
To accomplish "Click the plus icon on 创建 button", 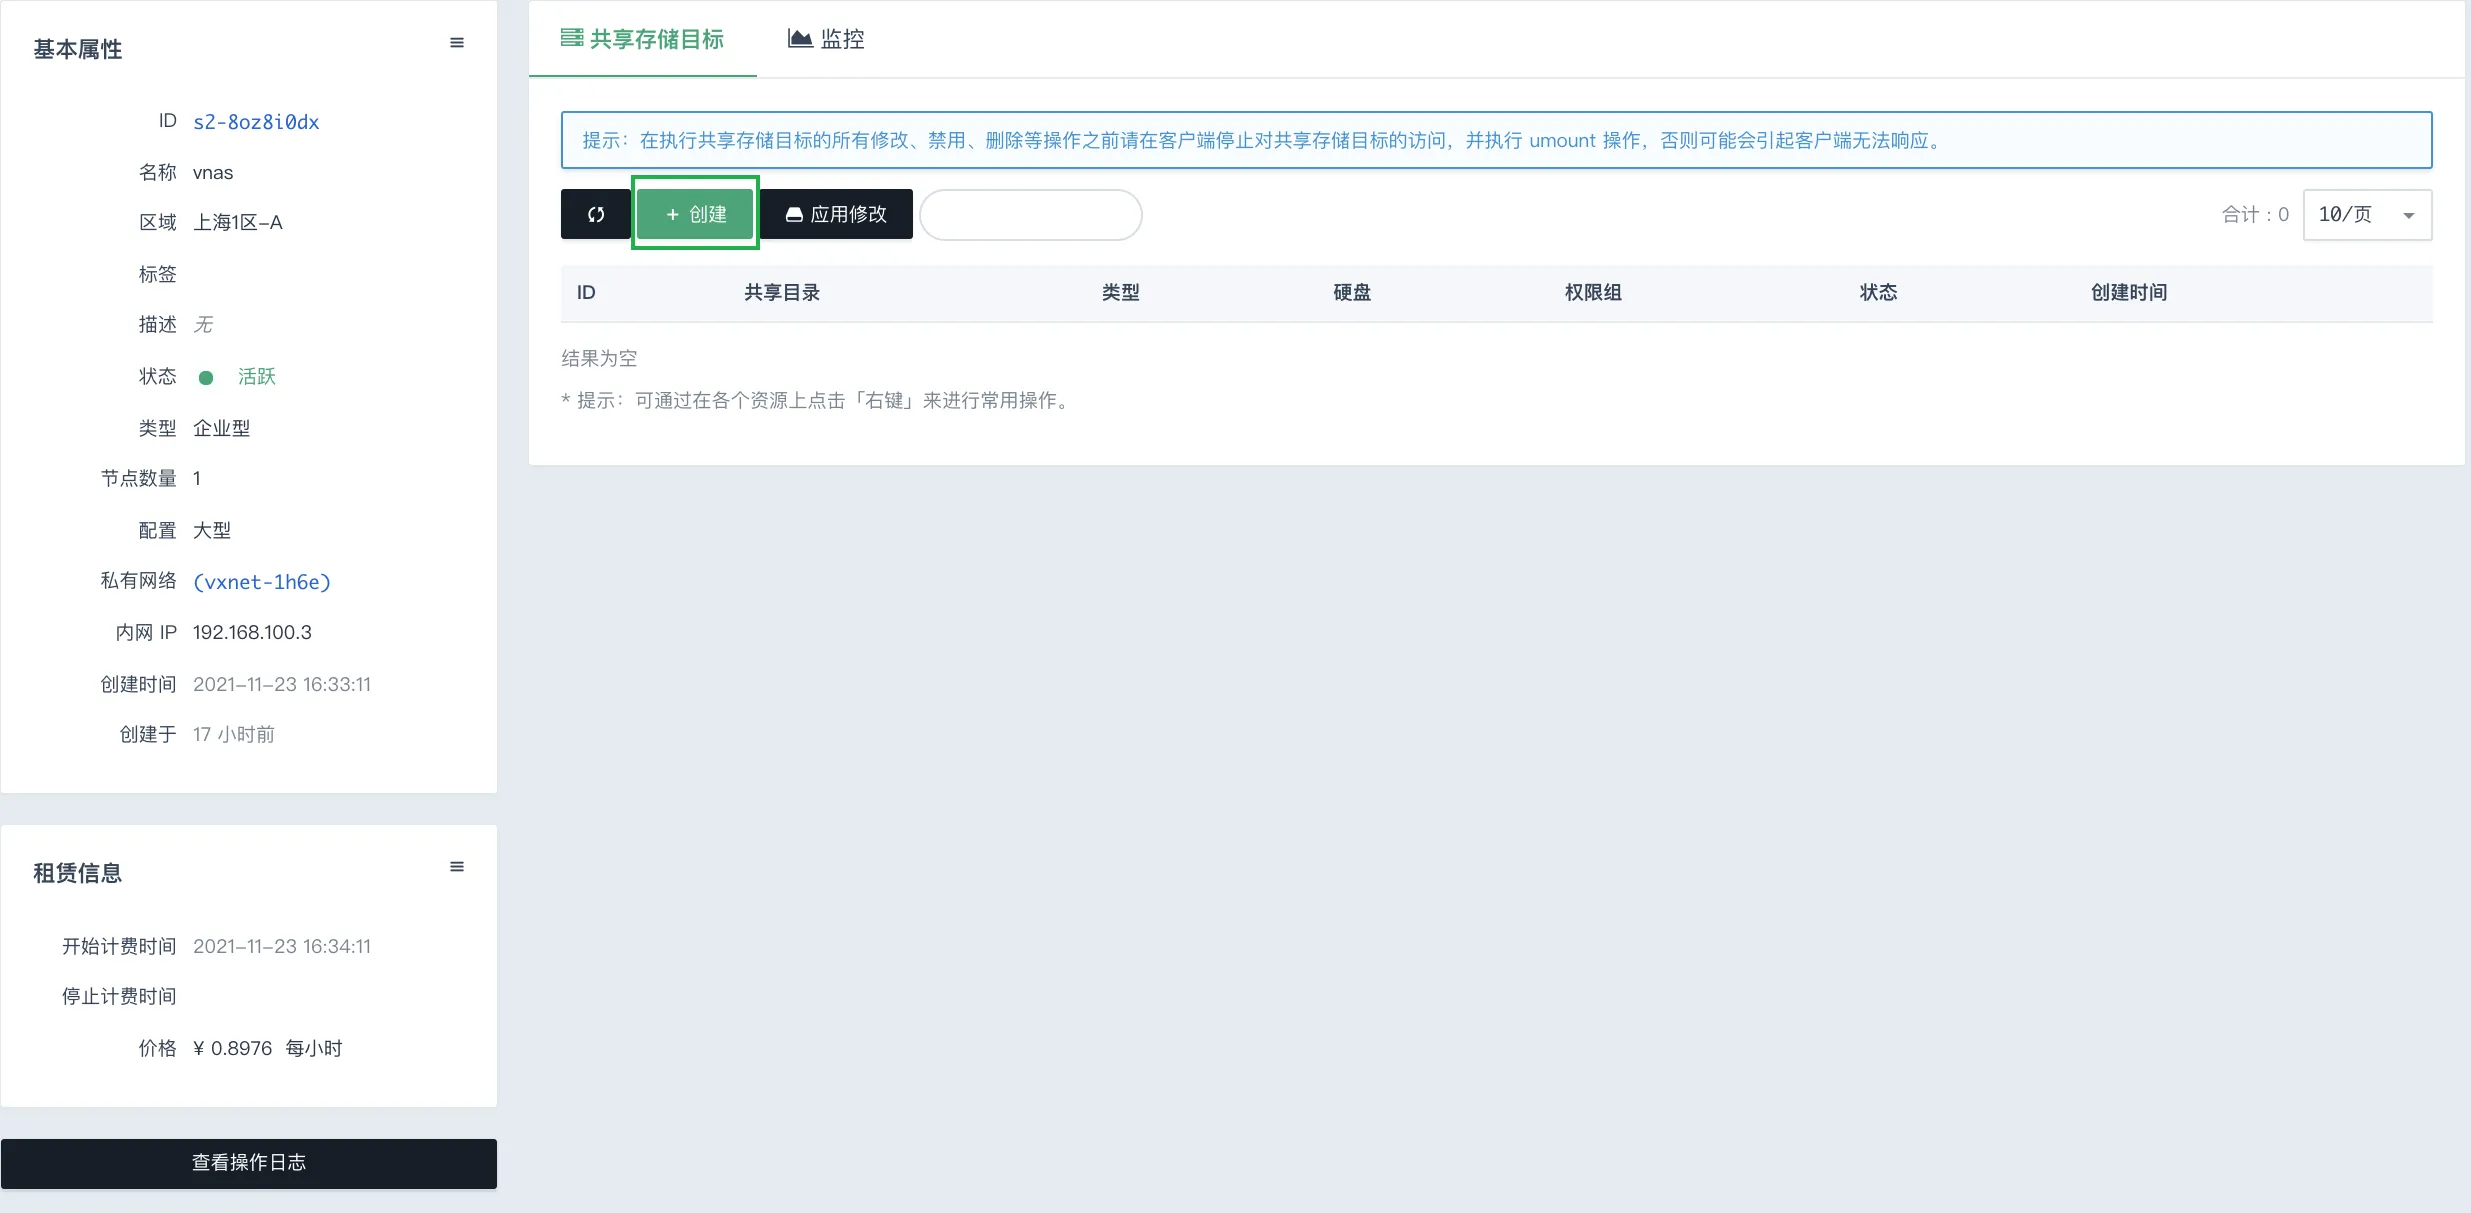I will 673,215.
